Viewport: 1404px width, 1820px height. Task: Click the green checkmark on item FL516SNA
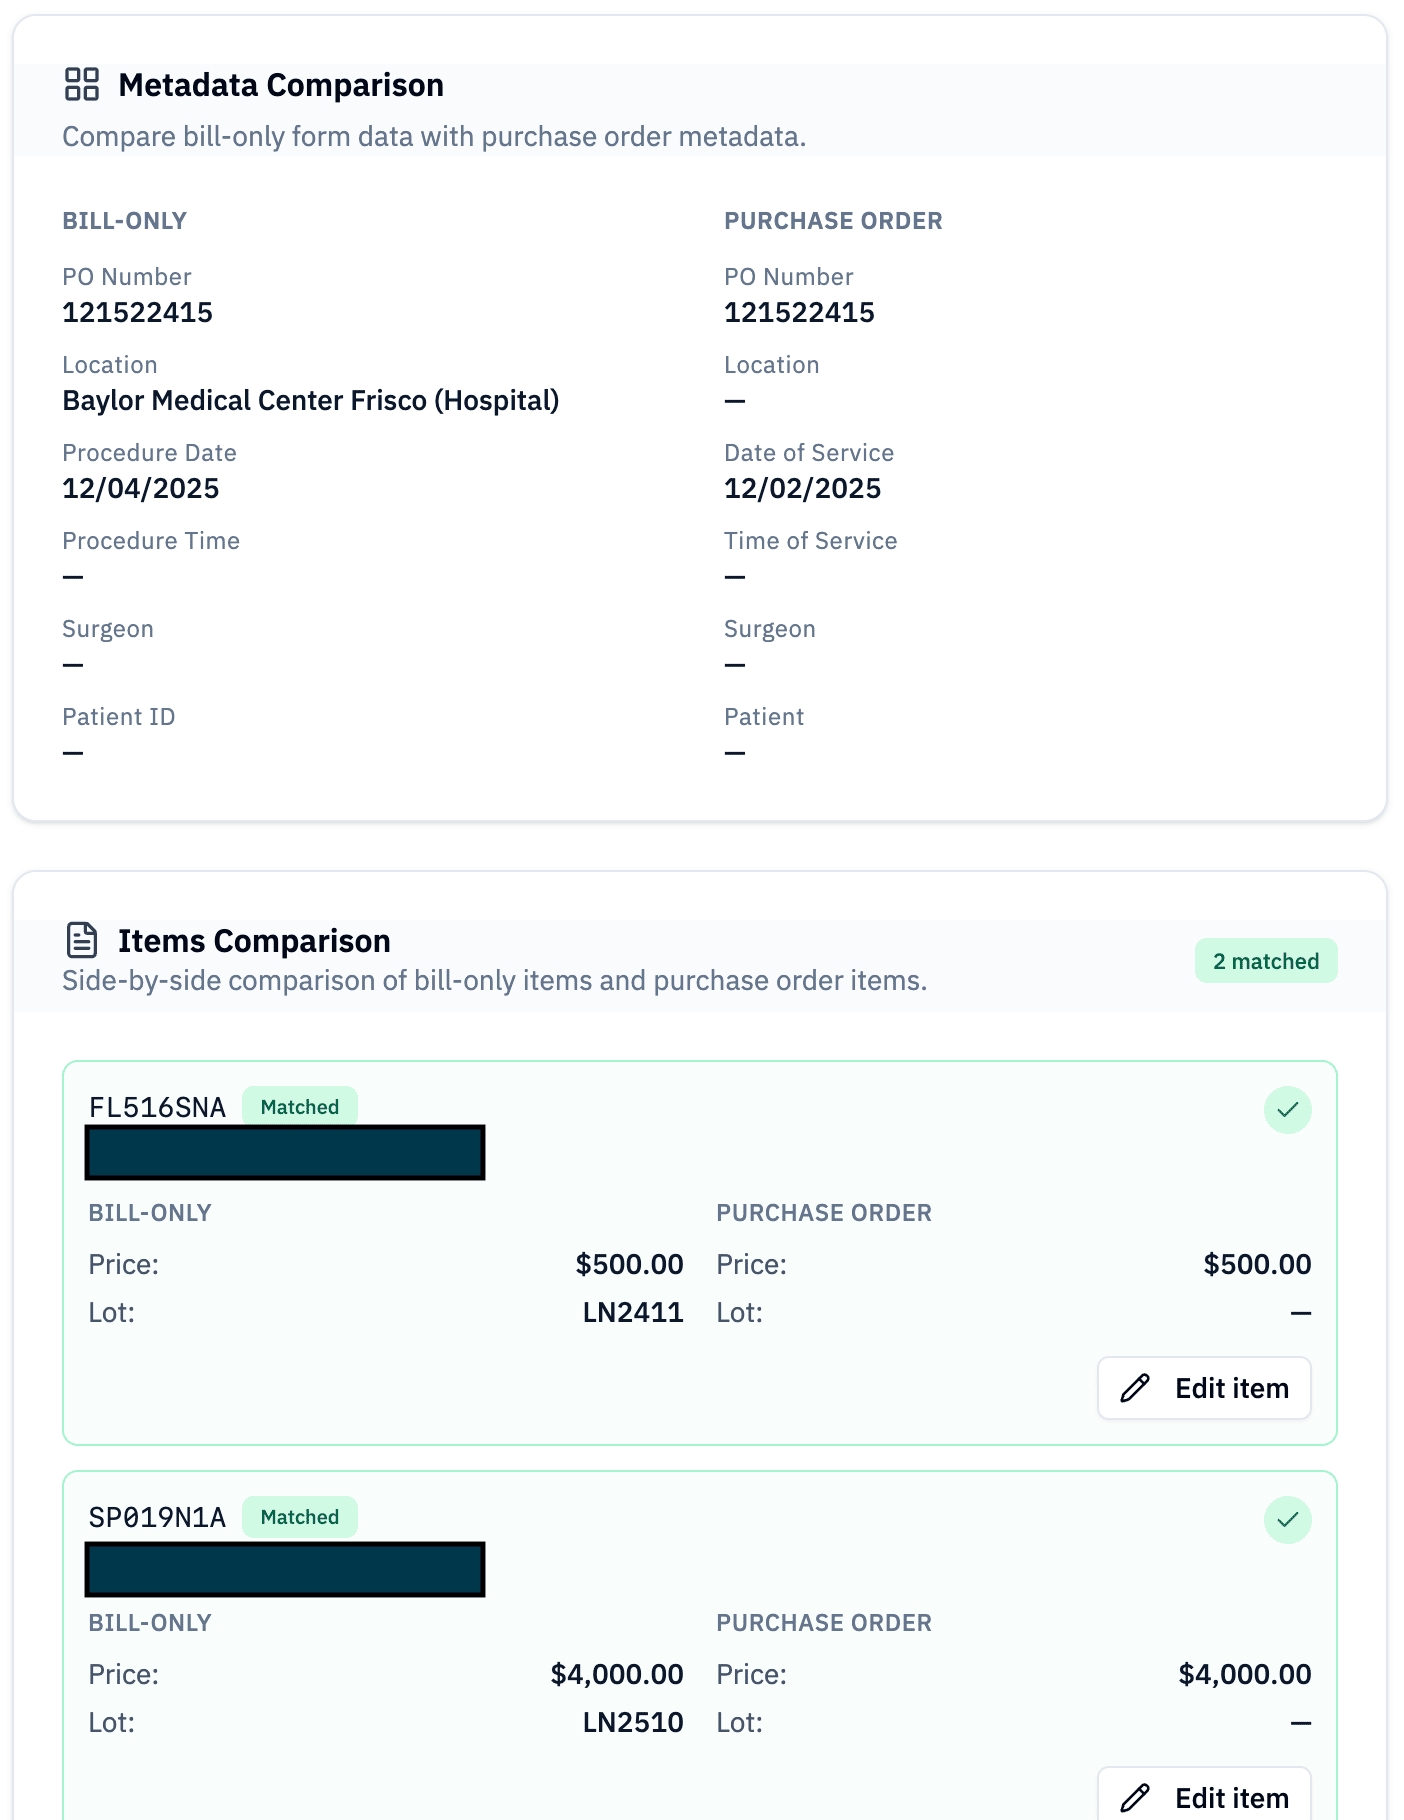click(x=1287, y=1110)
